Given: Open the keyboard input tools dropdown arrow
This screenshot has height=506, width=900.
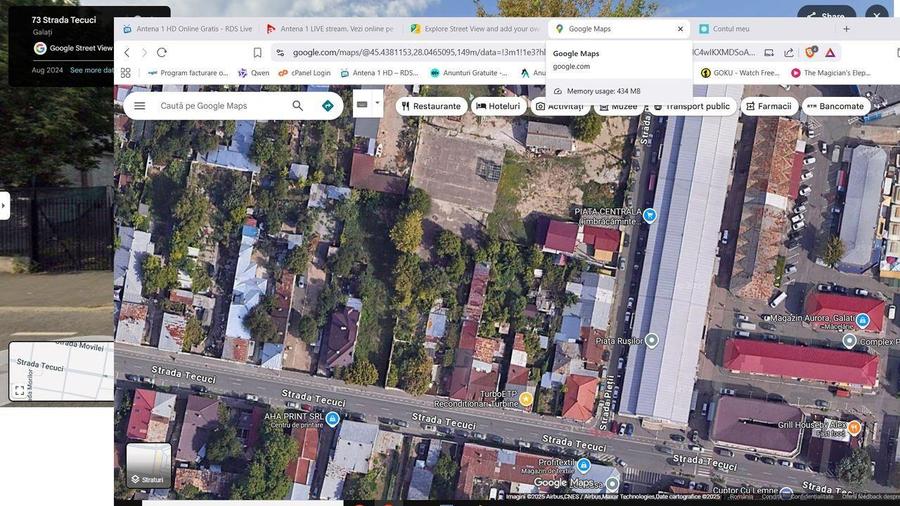Looking at the screenshot, I should 377,103.
